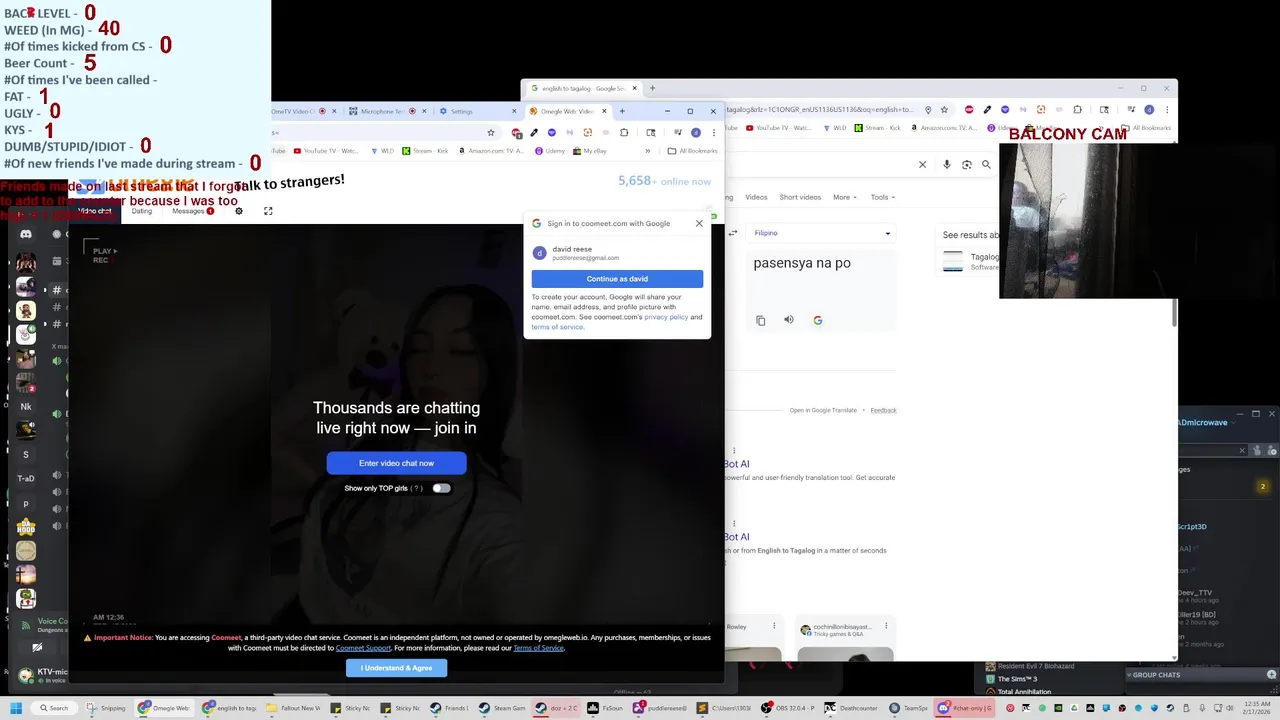Screen dimensions: 1280x720
Task: Search by image with the Google Lens icon
Action: tap(967, 165)
